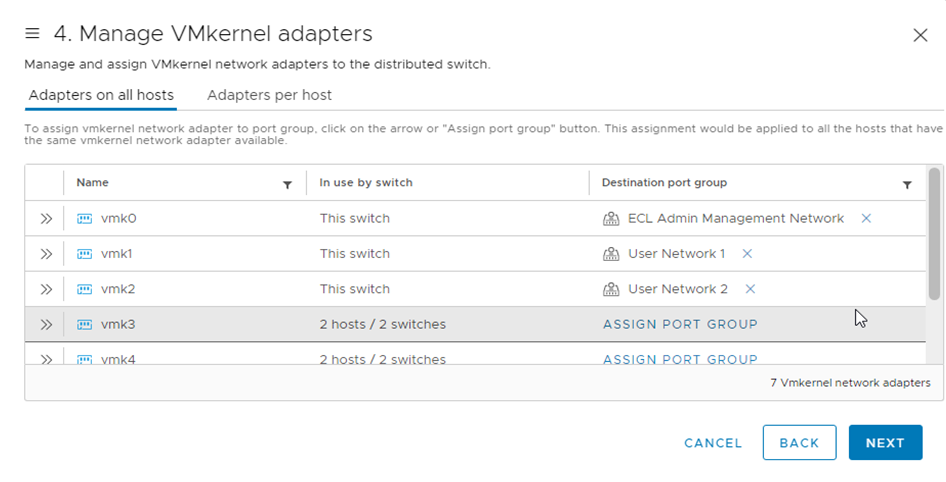Filter the Name column
The width and height of the screenshot is (946, 482).
(x=287, y=185)
